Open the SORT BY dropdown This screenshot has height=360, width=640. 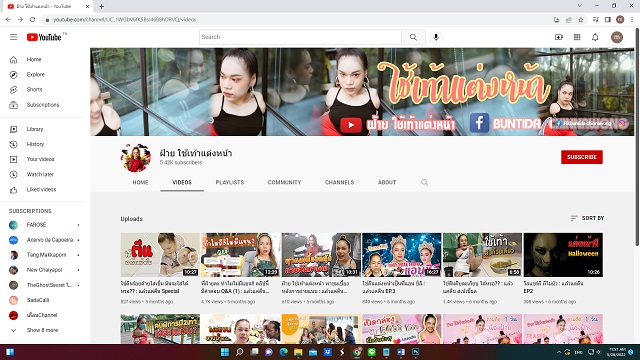click(x=587, y=218)
